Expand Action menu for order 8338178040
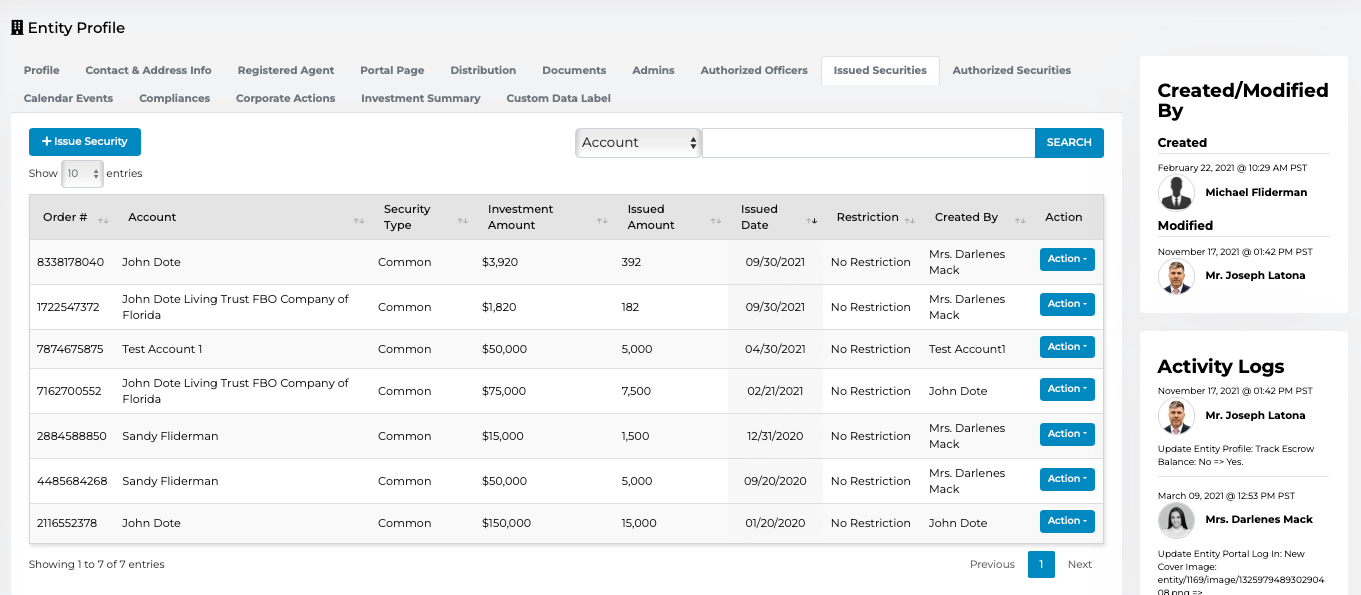The width and height of the screenshot is (1361, 595). (x=1067, y=260)
